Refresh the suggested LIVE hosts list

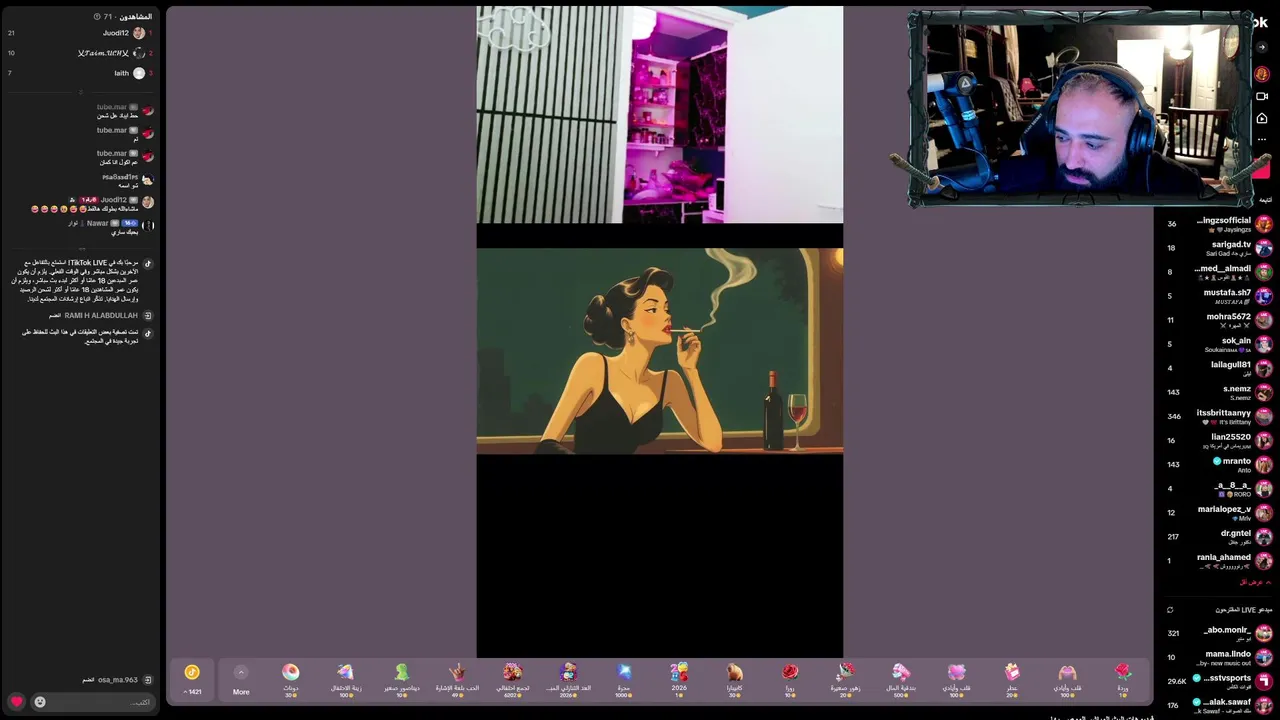[1169, 609]
